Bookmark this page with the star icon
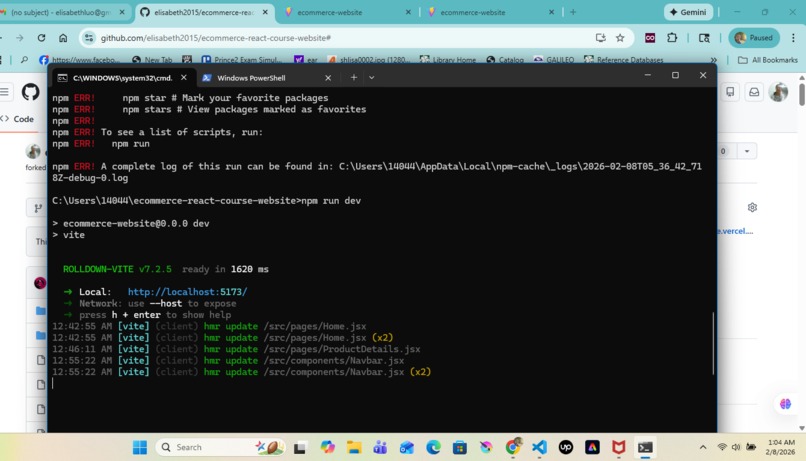The height and width of the screenshot is (461, 806). (x=620, y=38)
